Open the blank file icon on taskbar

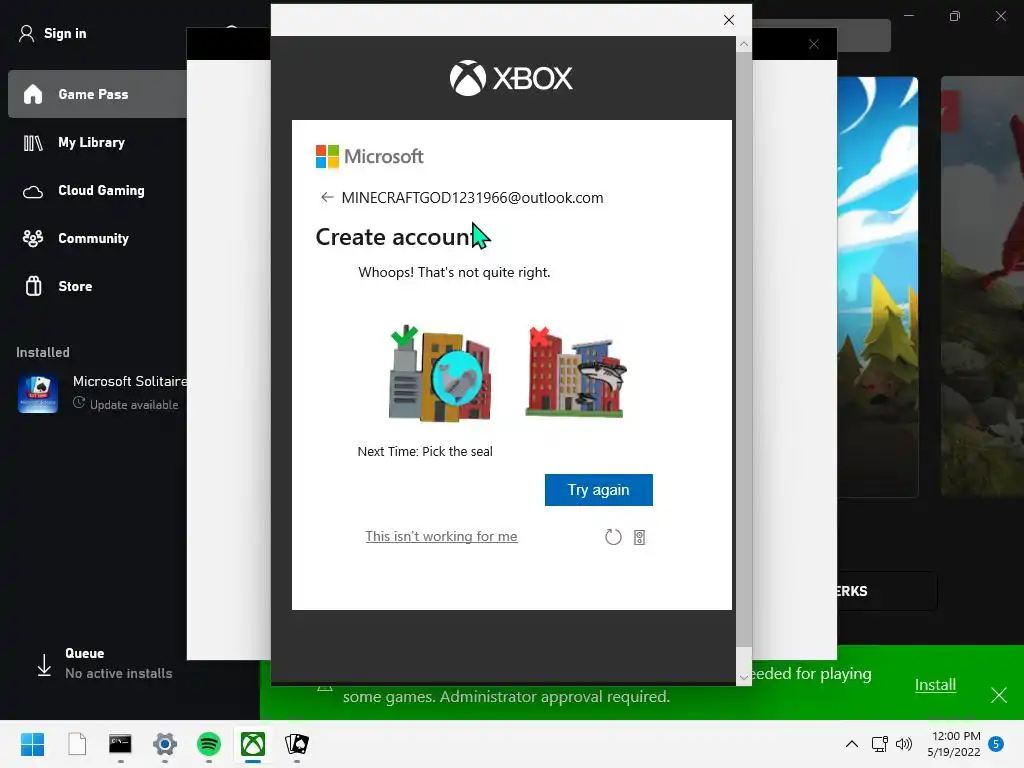click(77, 744)
